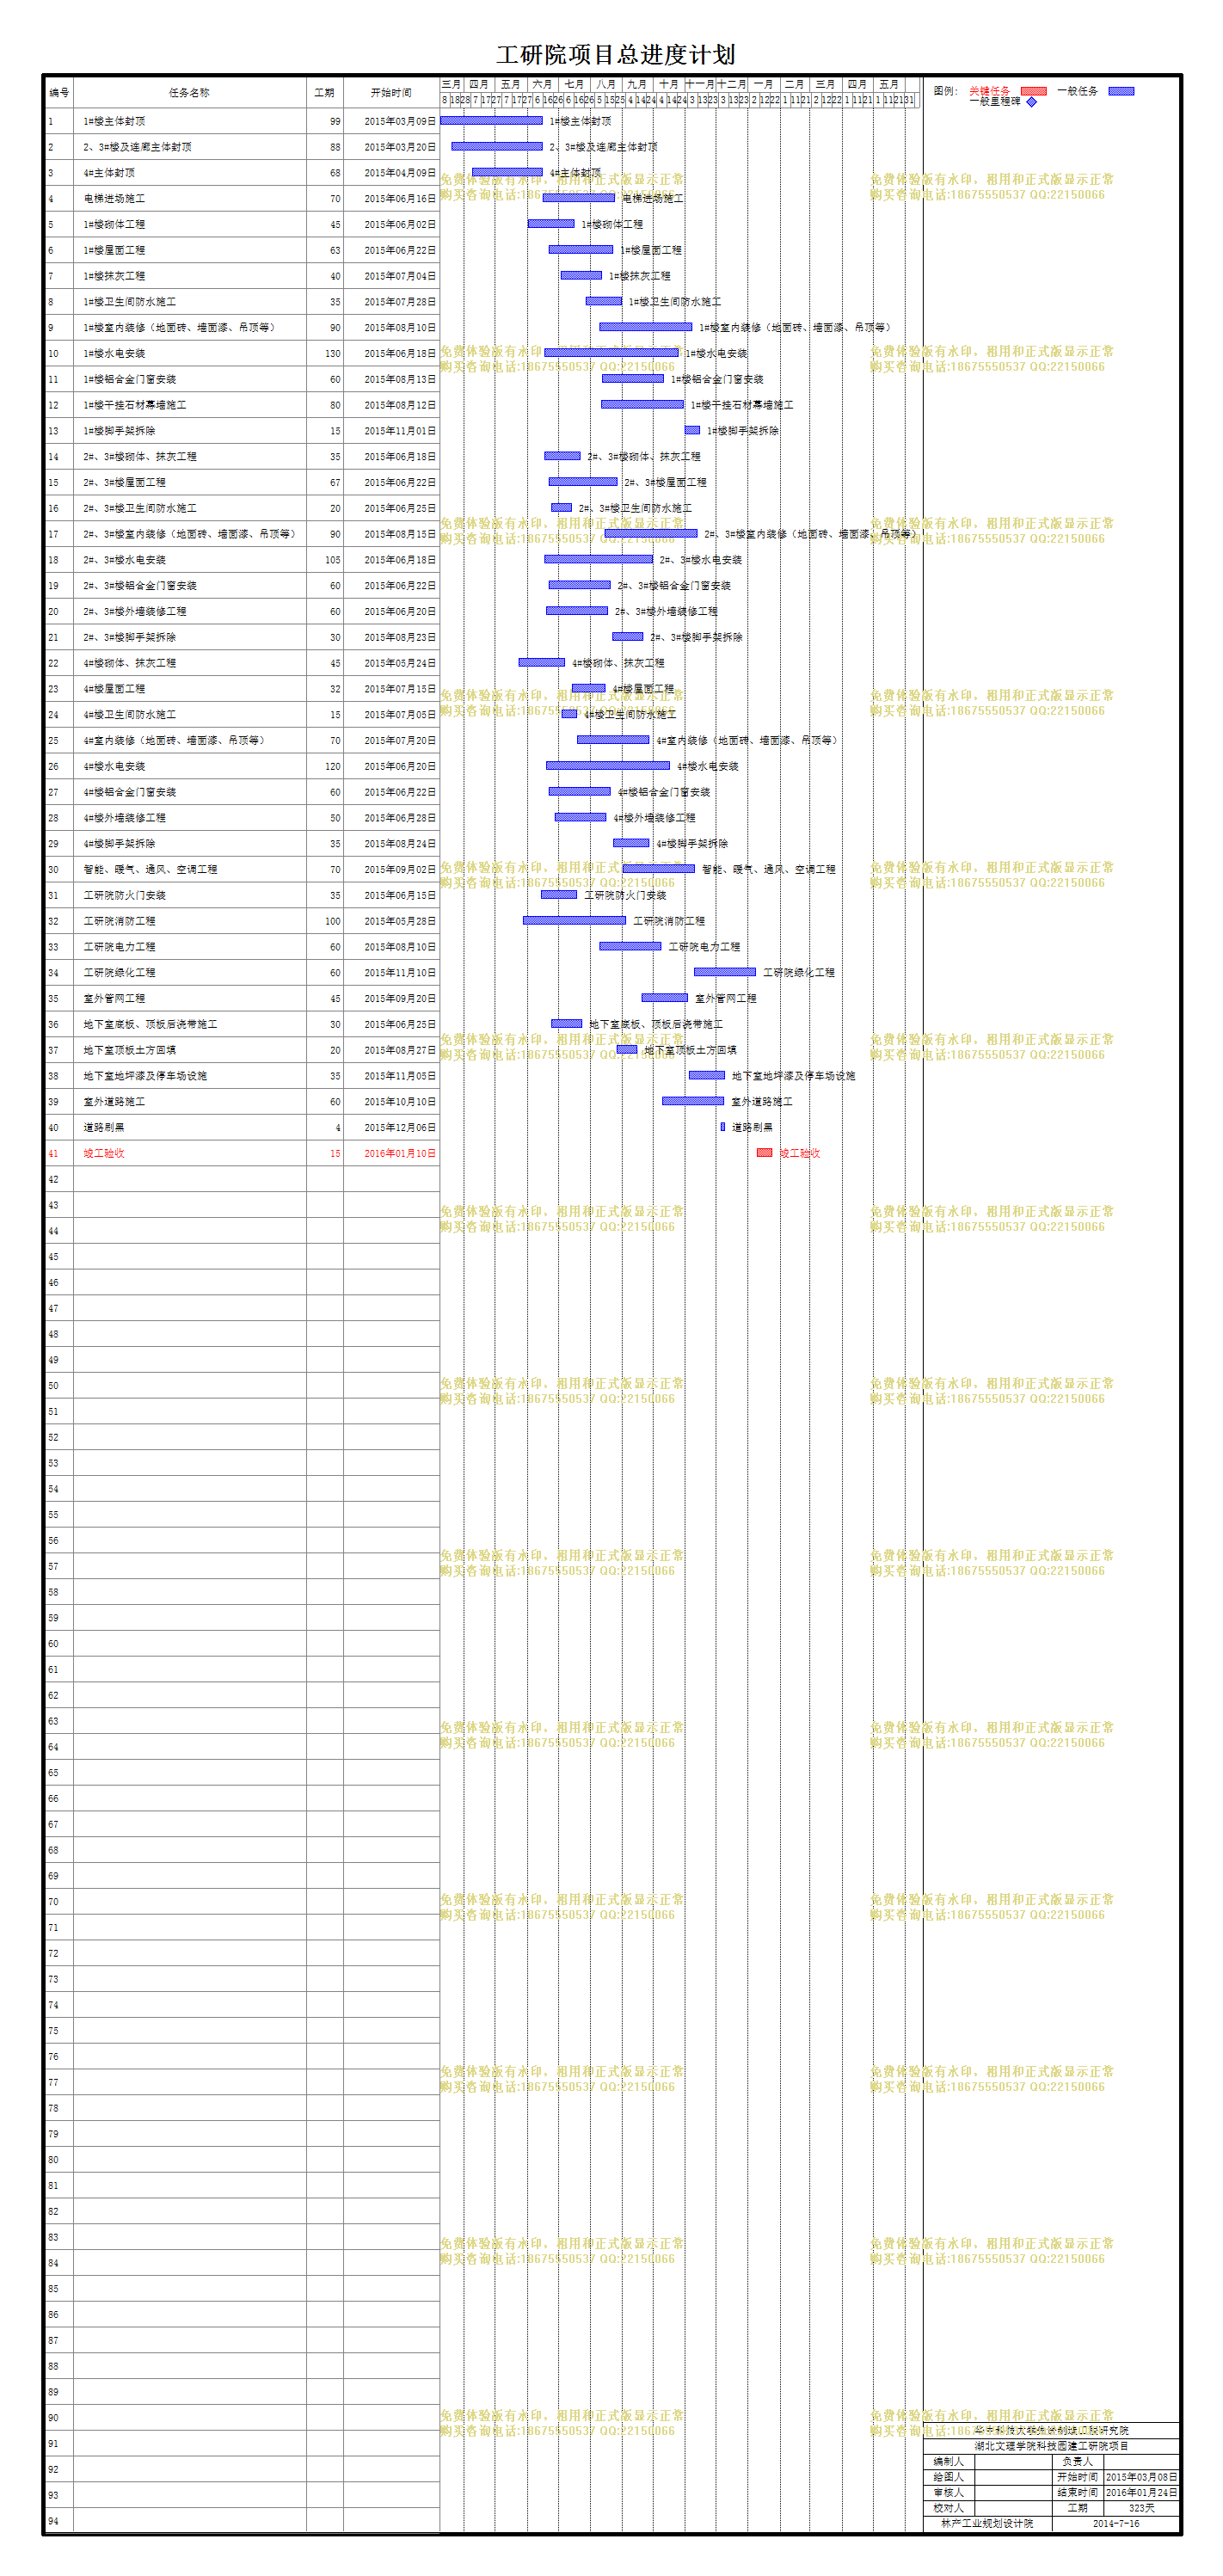Select the Gantt bar for 室外道路施工
This screenshot has height=2576, width=1223.
693,1101
